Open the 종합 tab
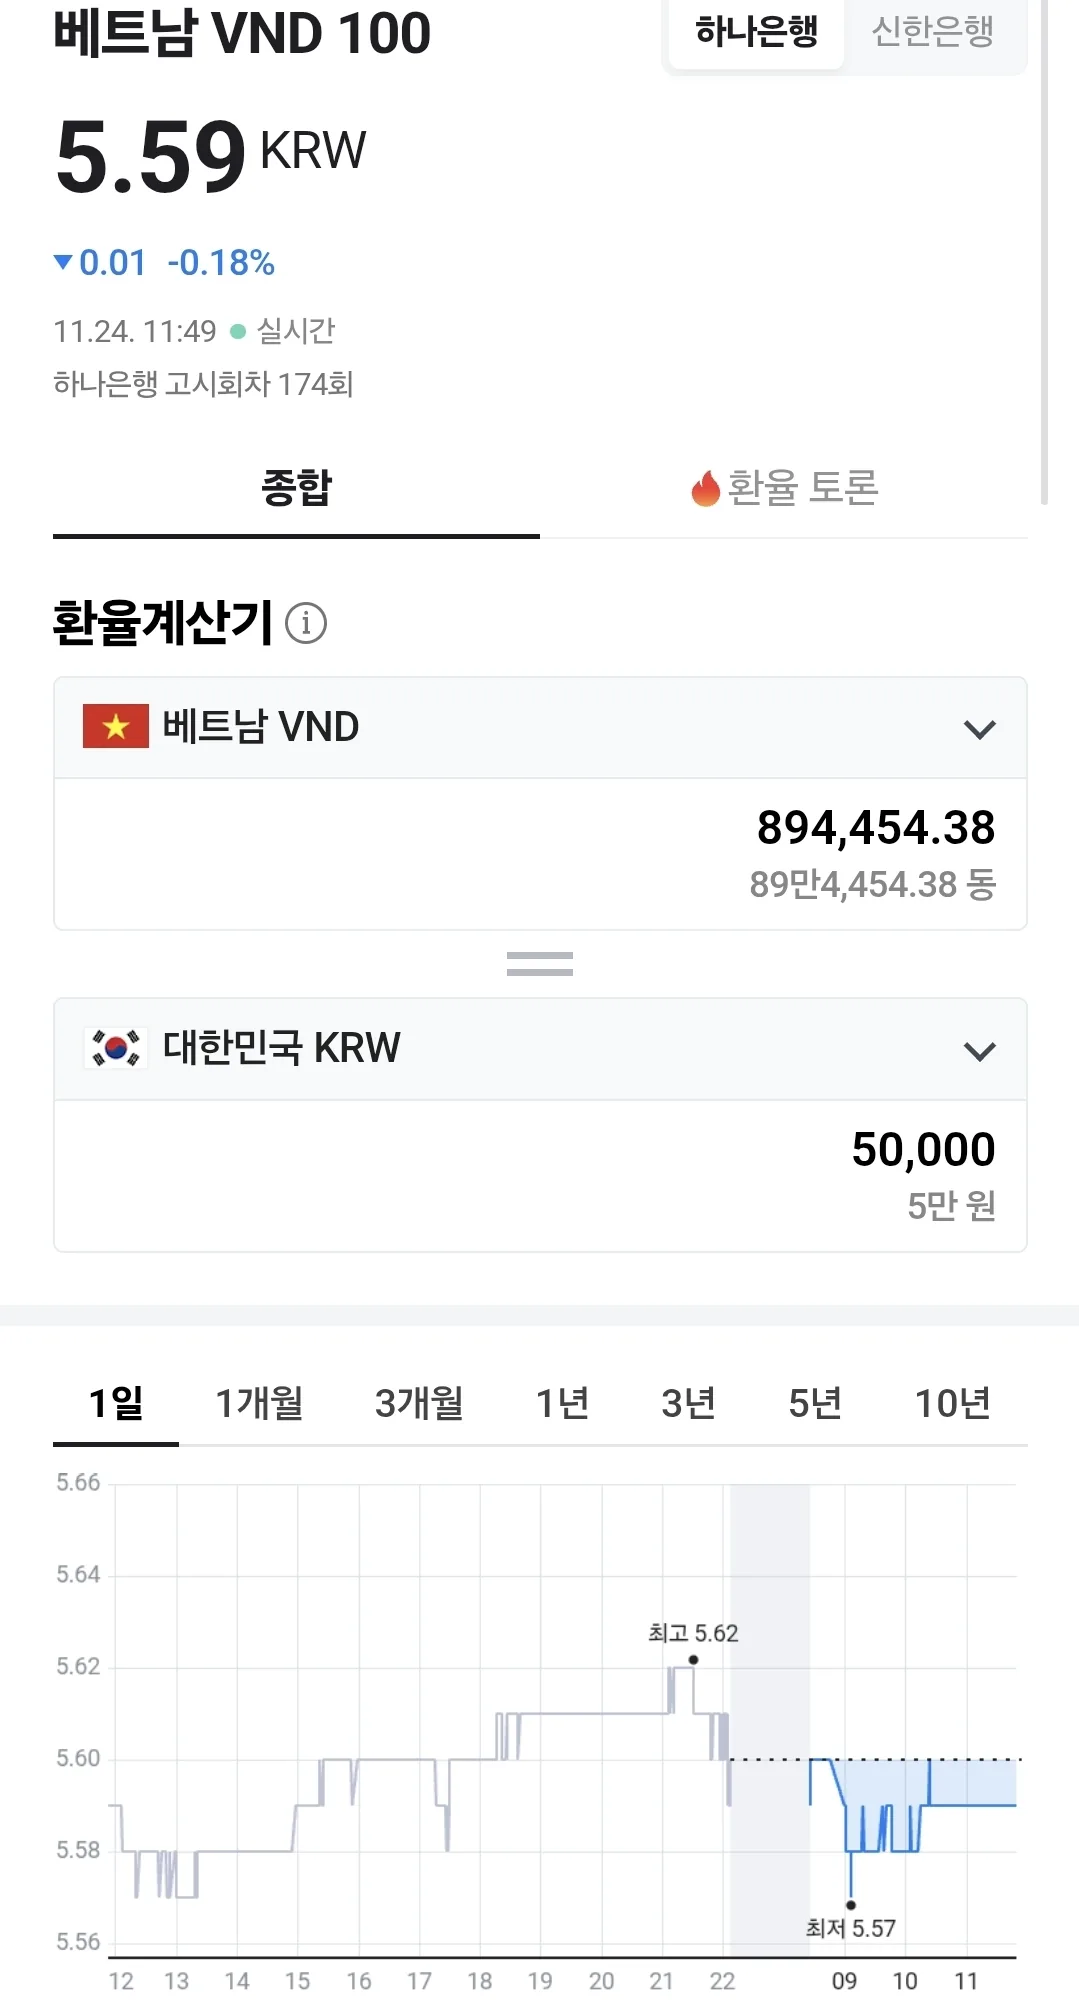1079x2011 pixels. tap(296, 489)
